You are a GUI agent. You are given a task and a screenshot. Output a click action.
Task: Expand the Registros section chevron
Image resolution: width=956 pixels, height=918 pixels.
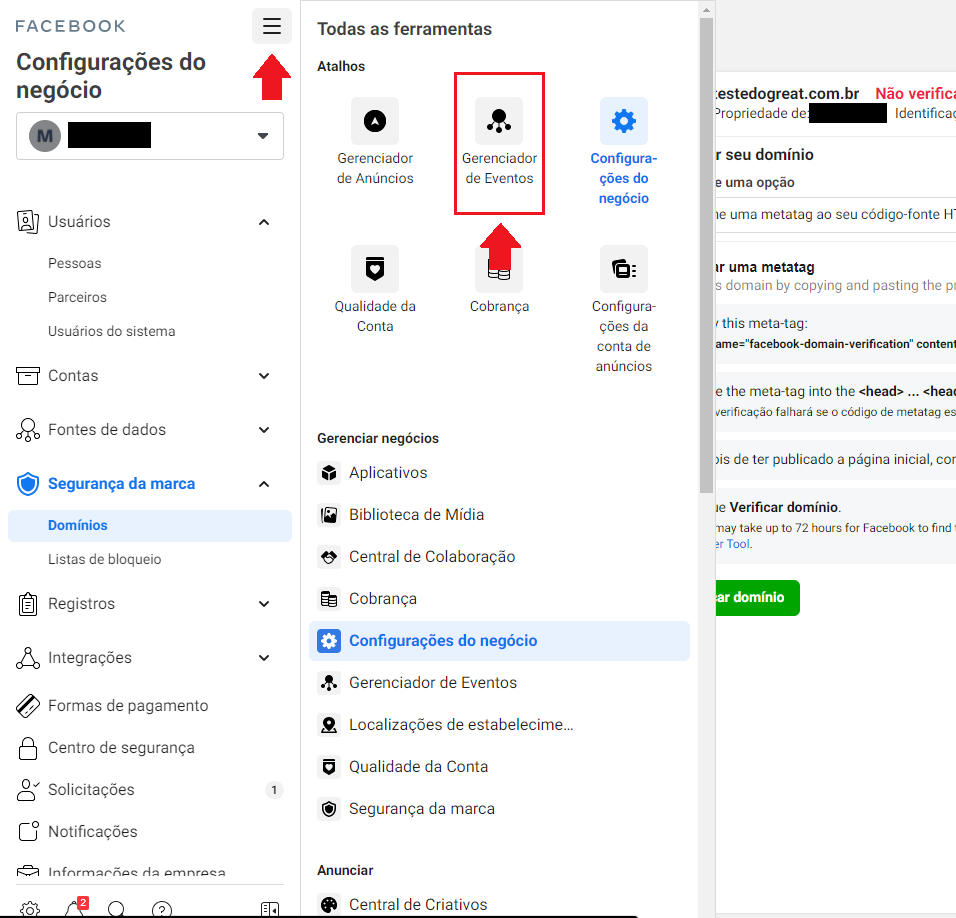pyautogui.click(x=264, y=604)
